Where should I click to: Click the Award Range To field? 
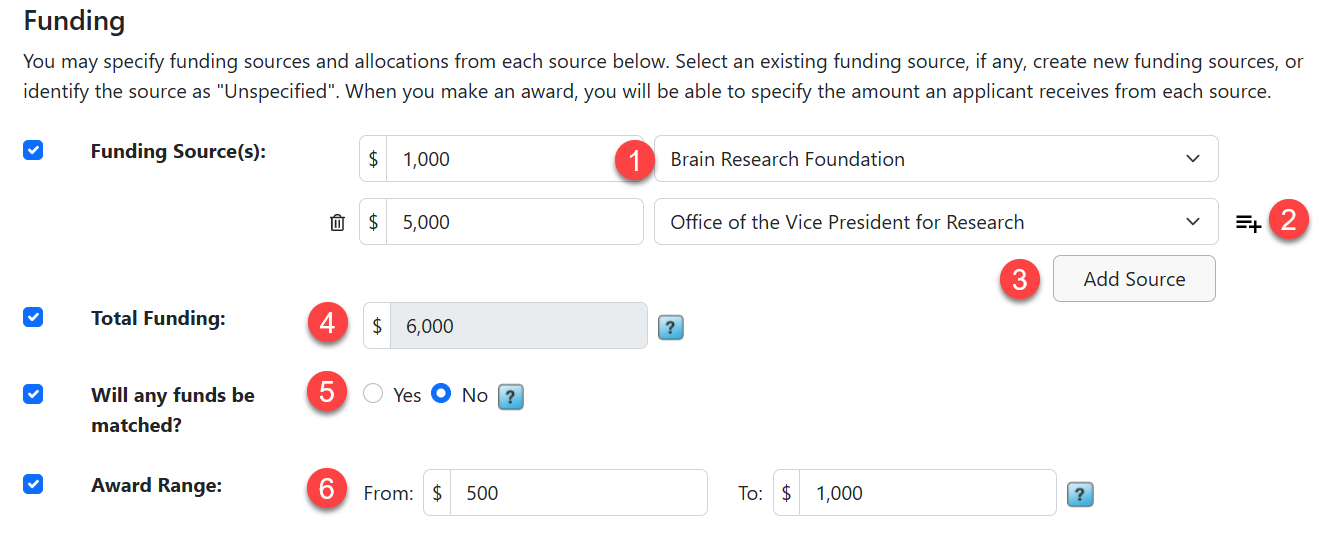point(927,493)
